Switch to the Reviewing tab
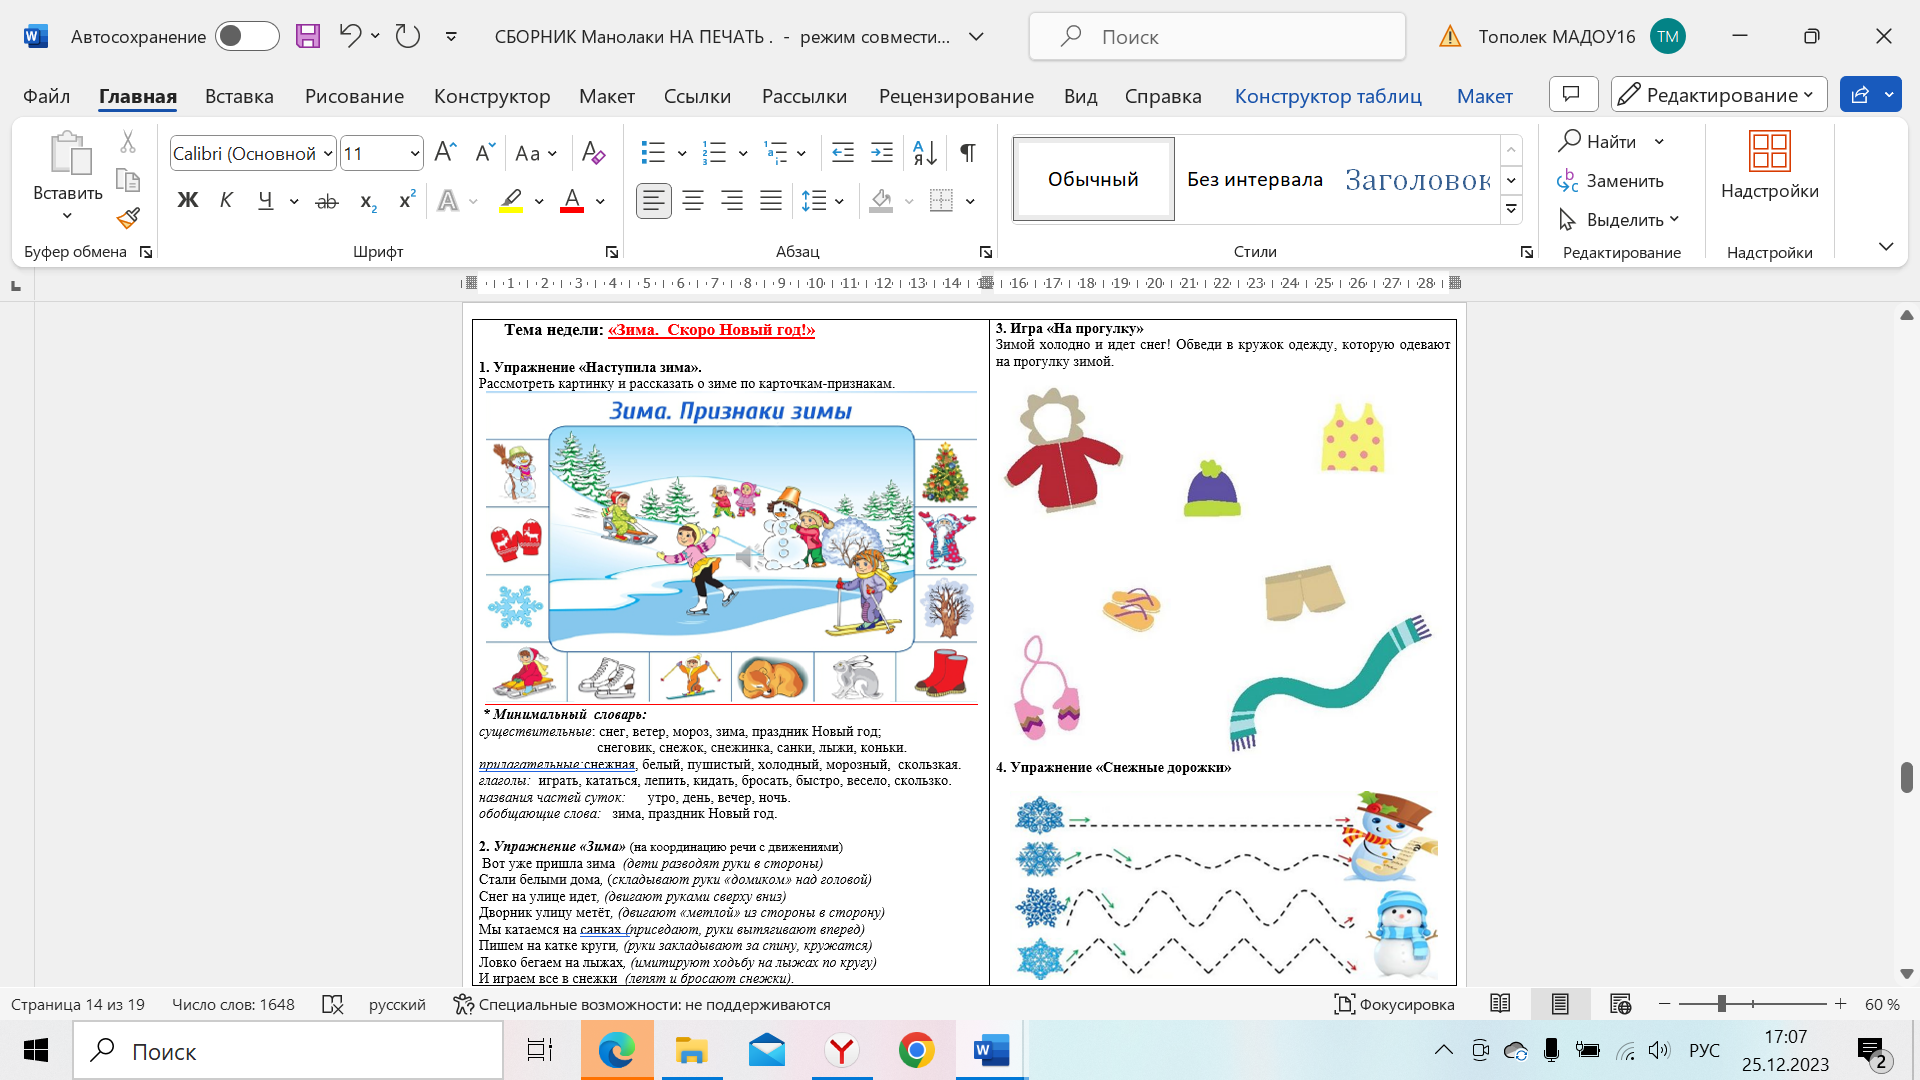 coord(955,96)
